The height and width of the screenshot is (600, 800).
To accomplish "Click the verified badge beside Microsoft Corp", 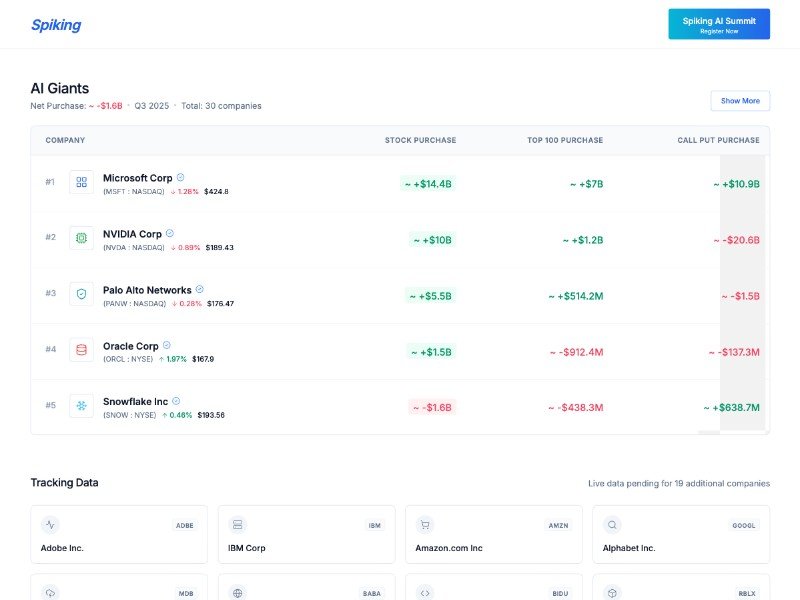I will 180,177.
